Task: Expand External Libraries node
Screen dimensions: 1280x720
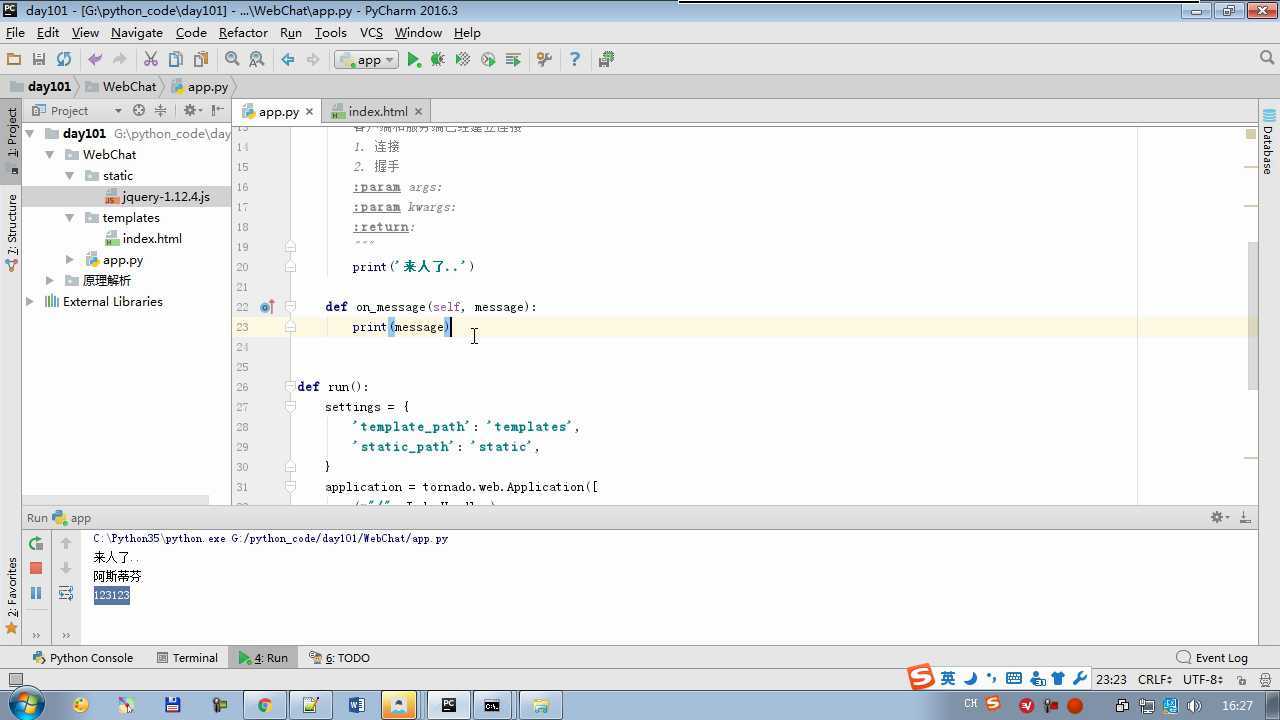Action: coord(30,301)
